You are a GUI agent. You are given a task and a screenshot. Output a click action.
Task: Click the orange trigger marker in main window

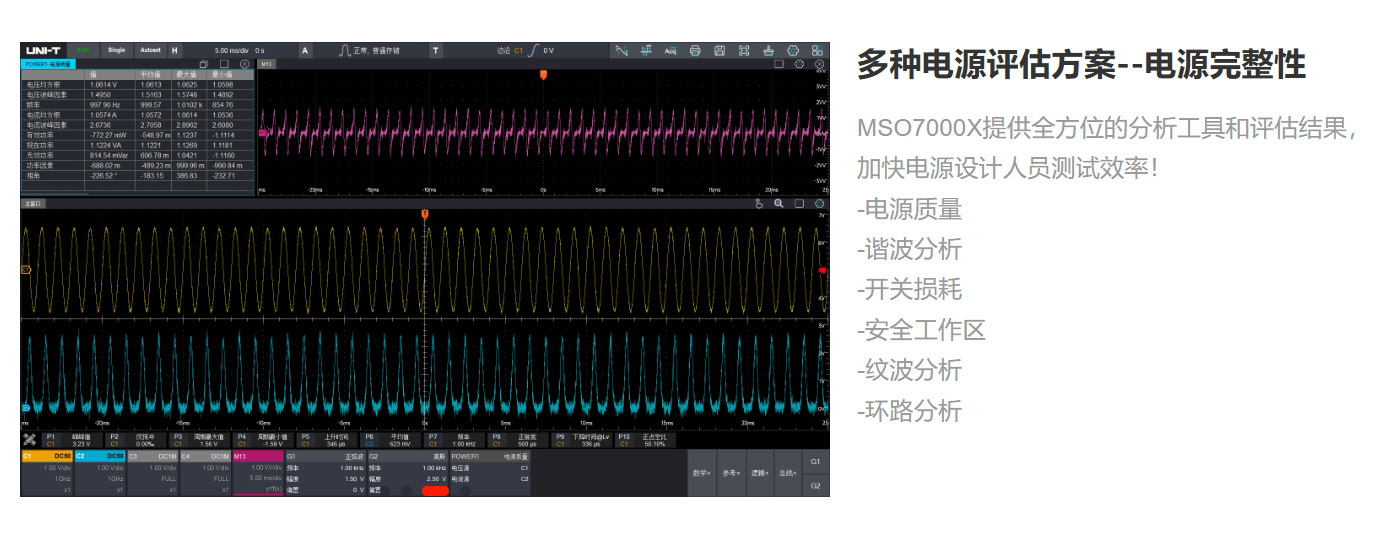coord(425,214)
